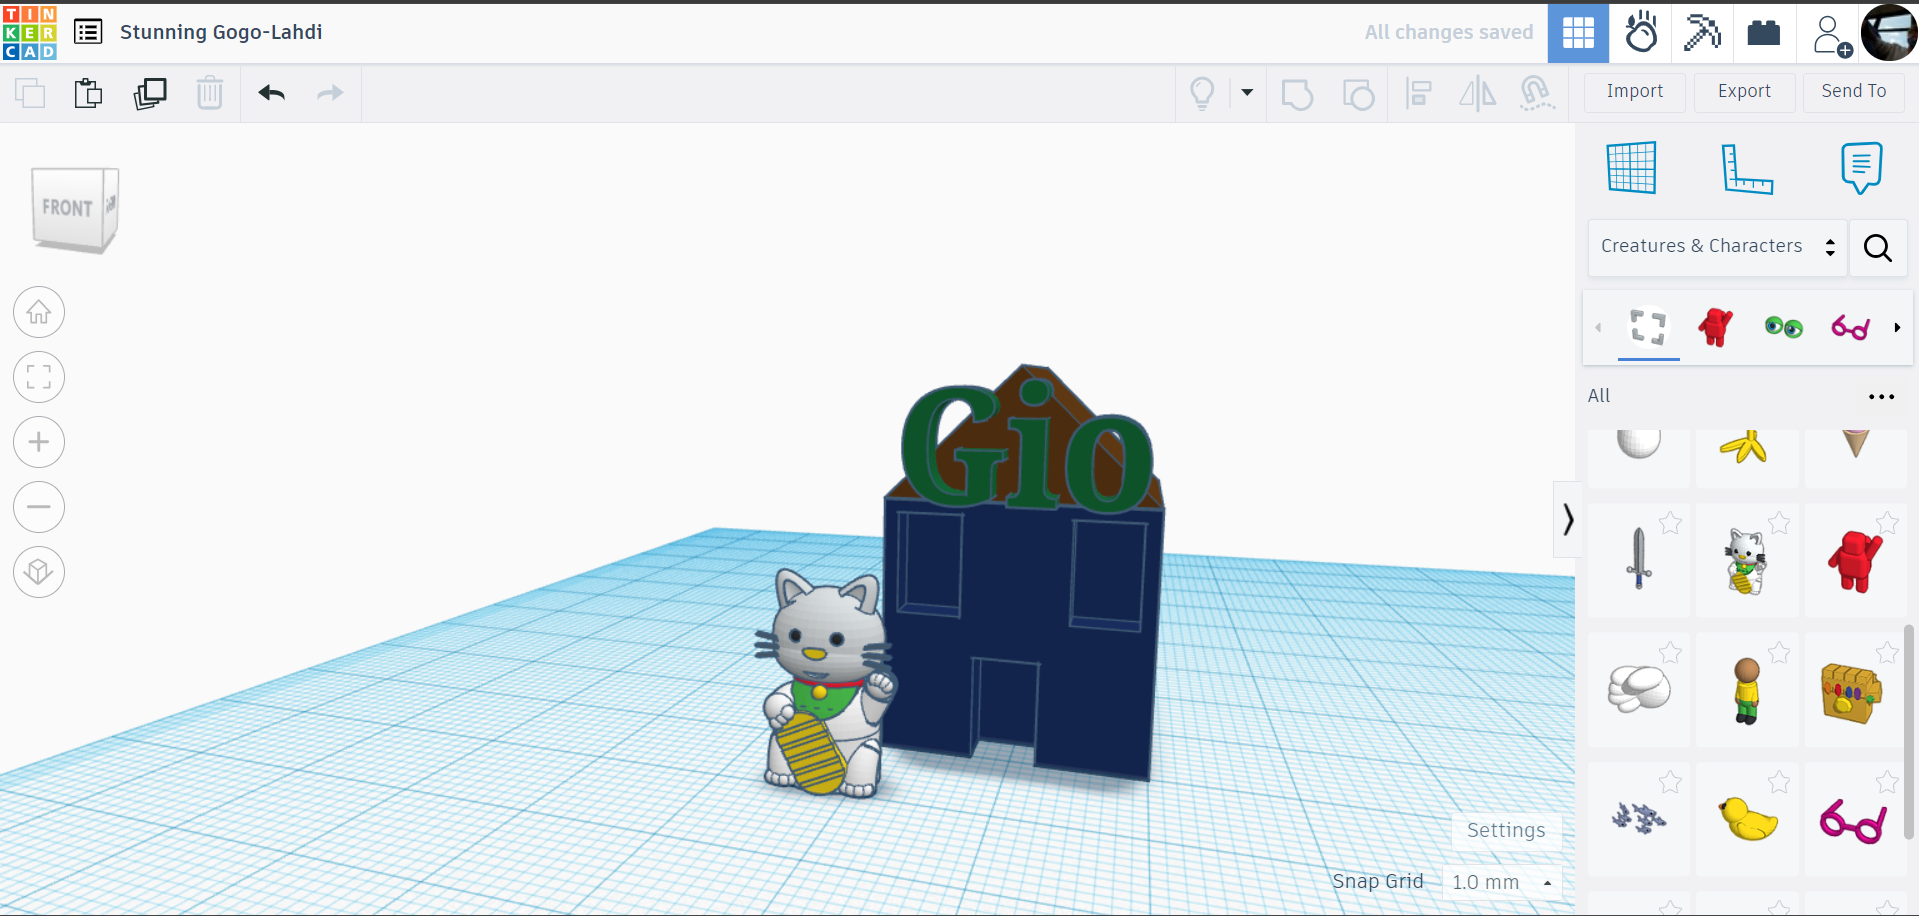Pick the sword shape thumbnail

coord(1639,558)
